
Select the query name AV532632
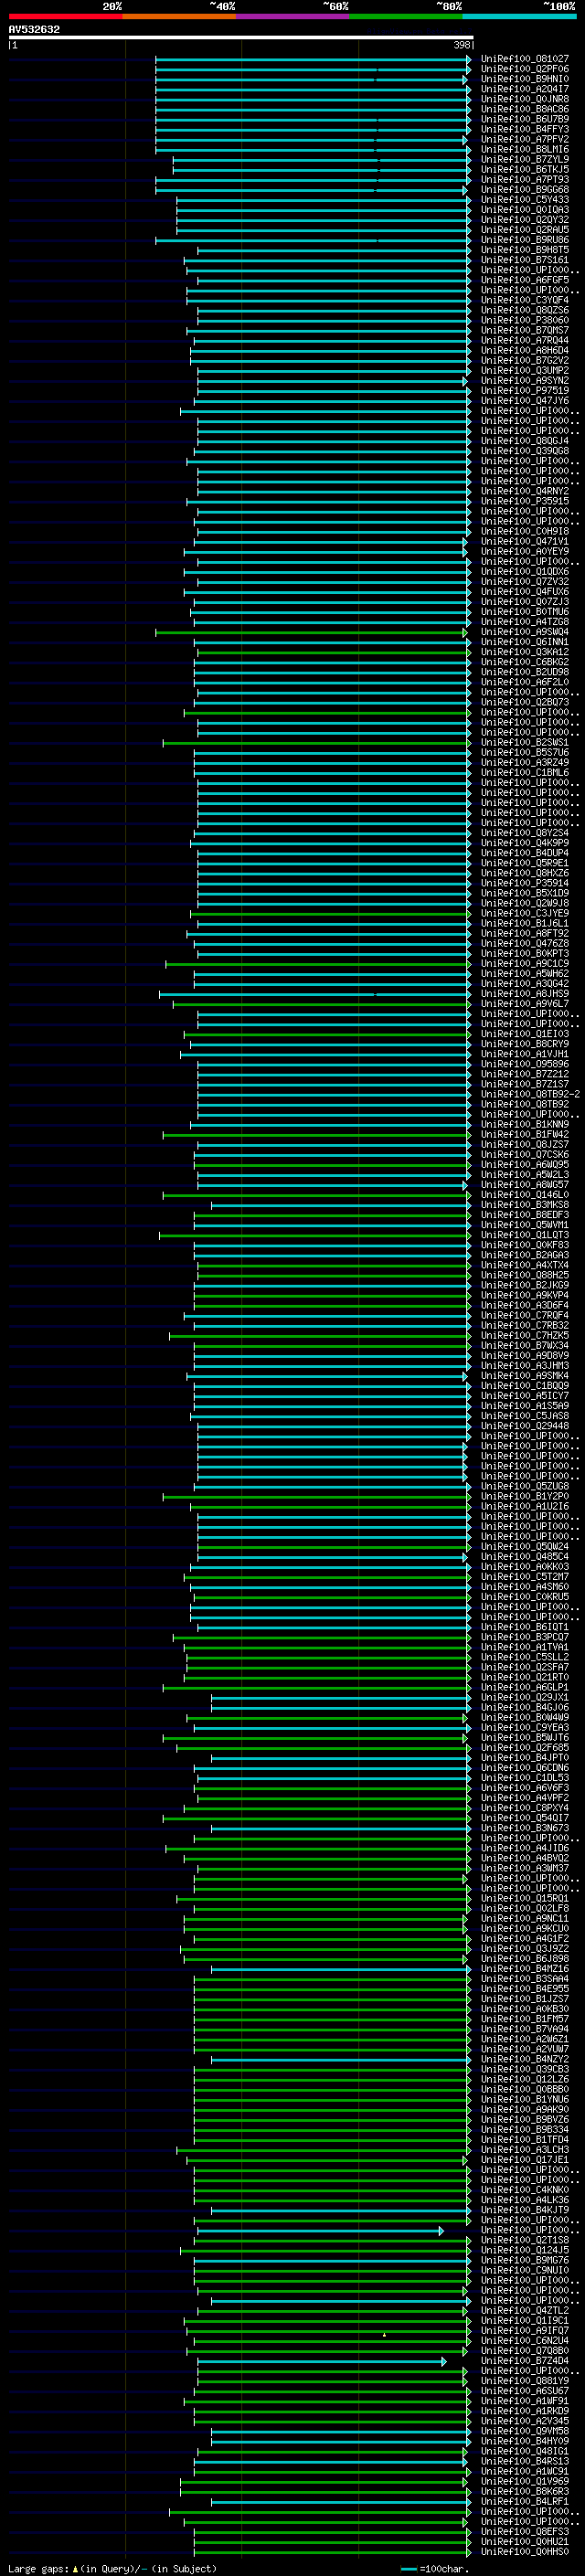tap(34, 30)
